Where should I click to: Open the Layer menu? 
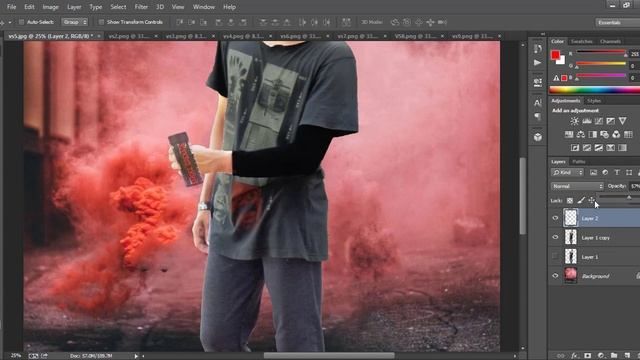tap(74, 7)
